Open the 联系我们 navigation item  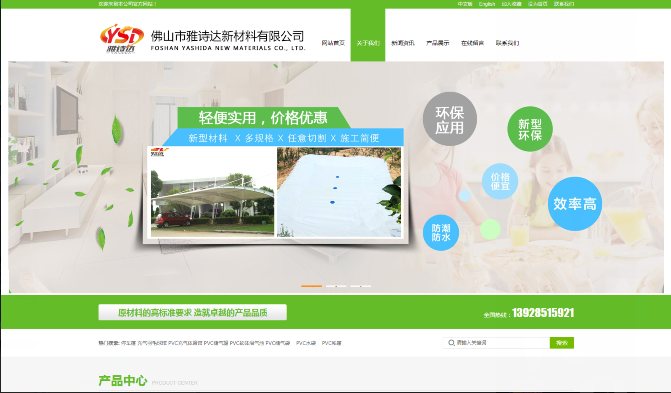point(508,43)
